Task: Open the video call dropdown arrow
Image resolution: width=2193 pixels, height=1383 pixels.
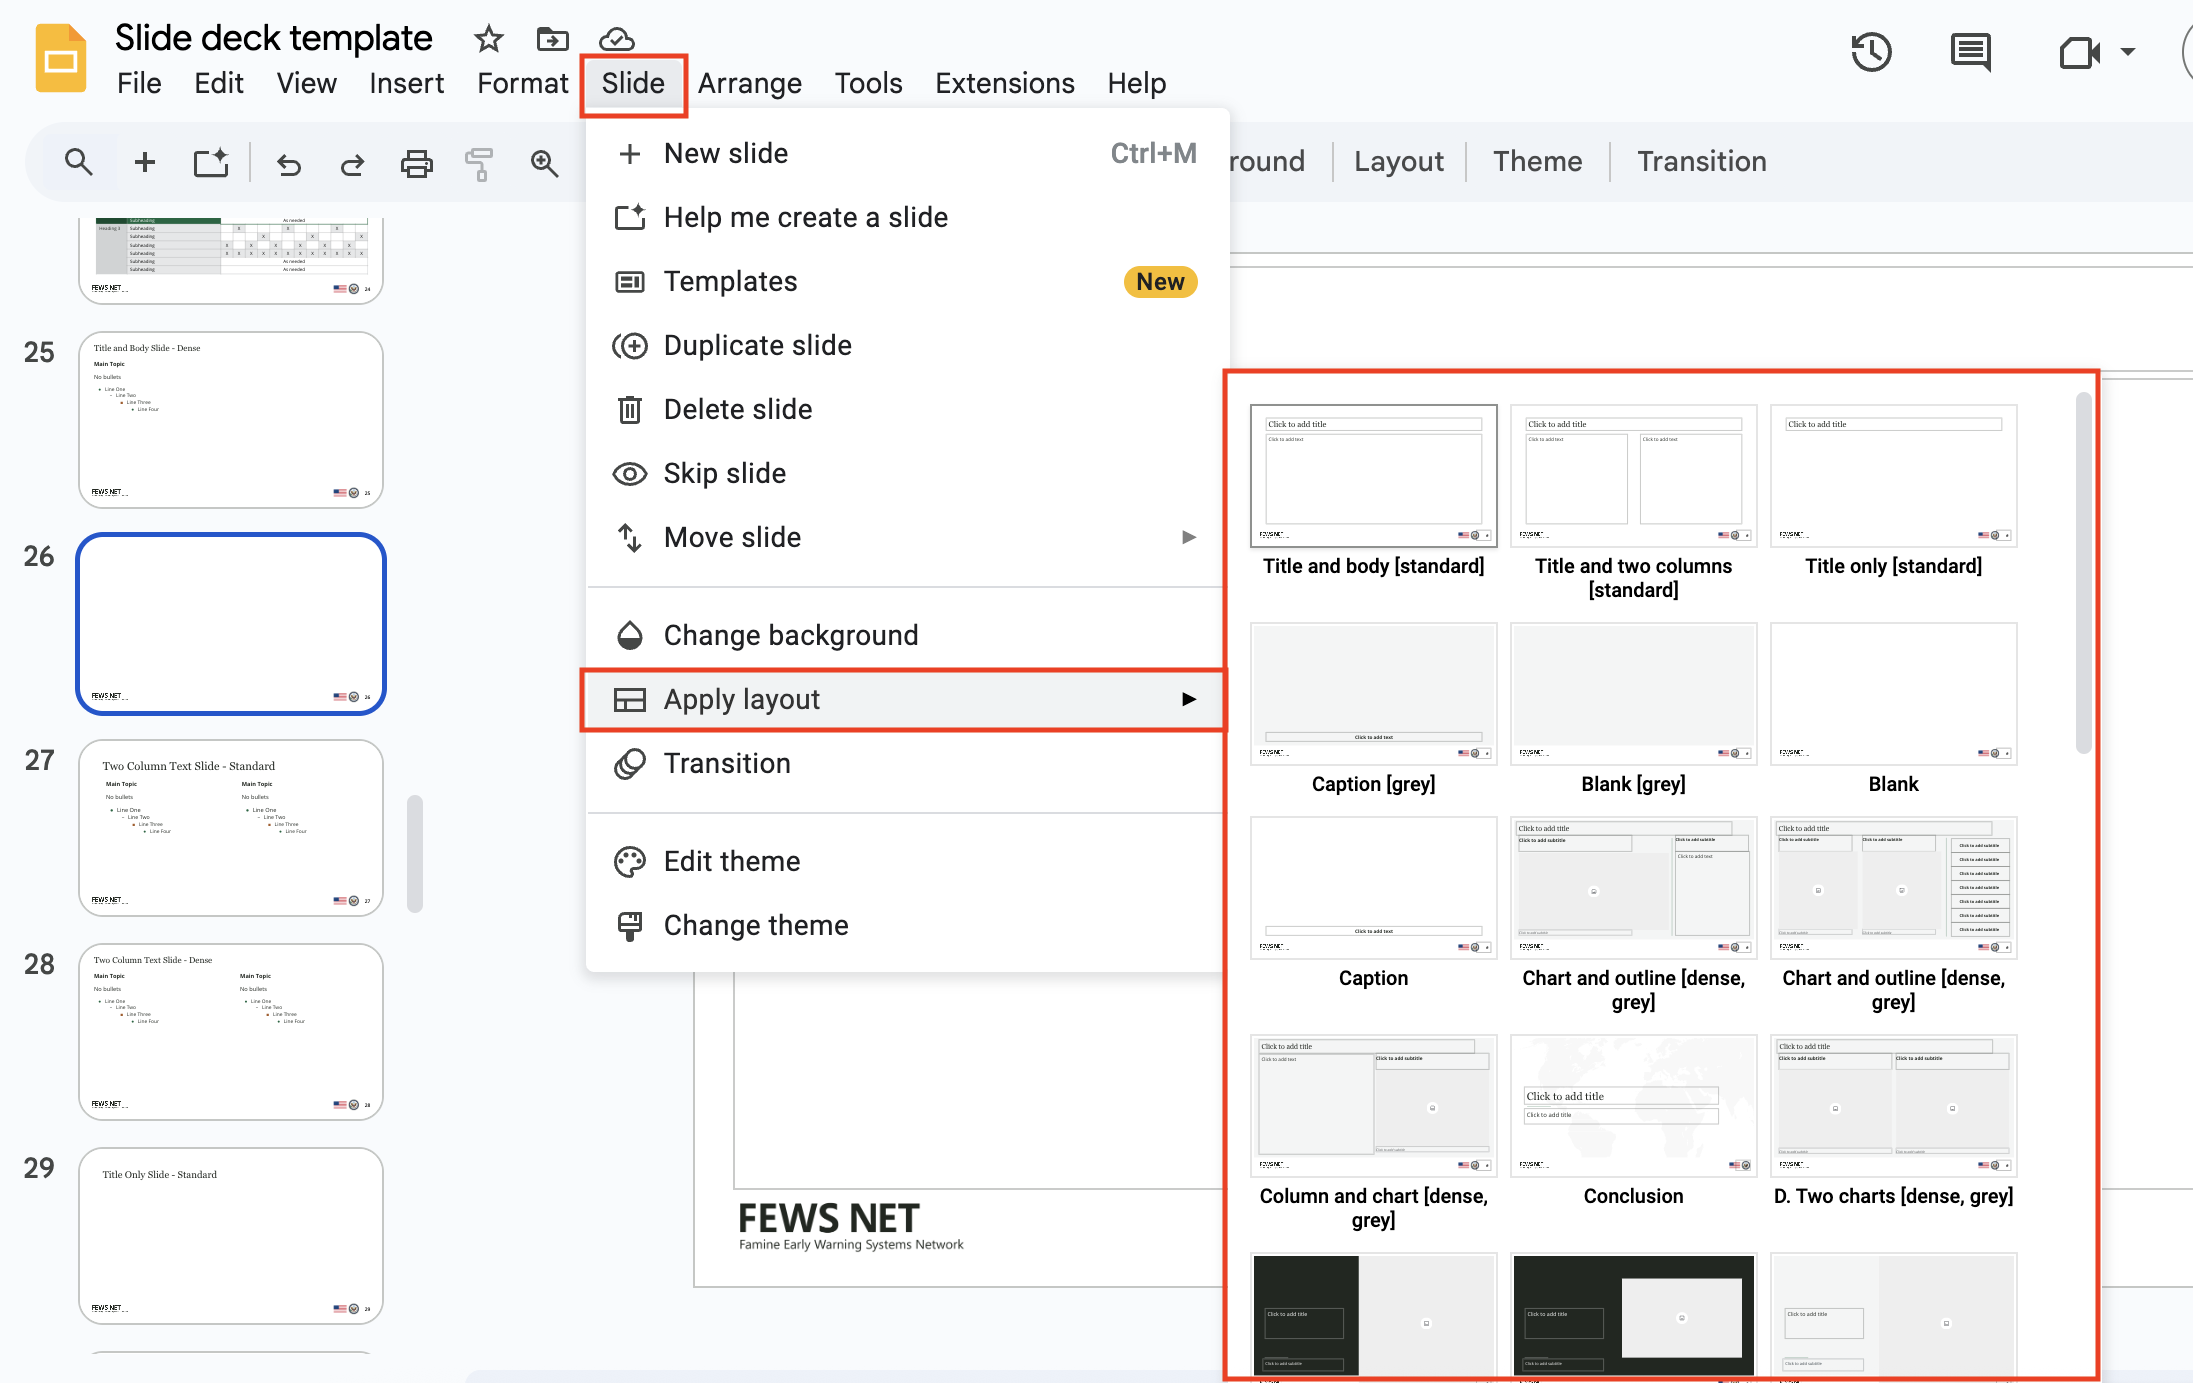Action: coord(2128,52)
